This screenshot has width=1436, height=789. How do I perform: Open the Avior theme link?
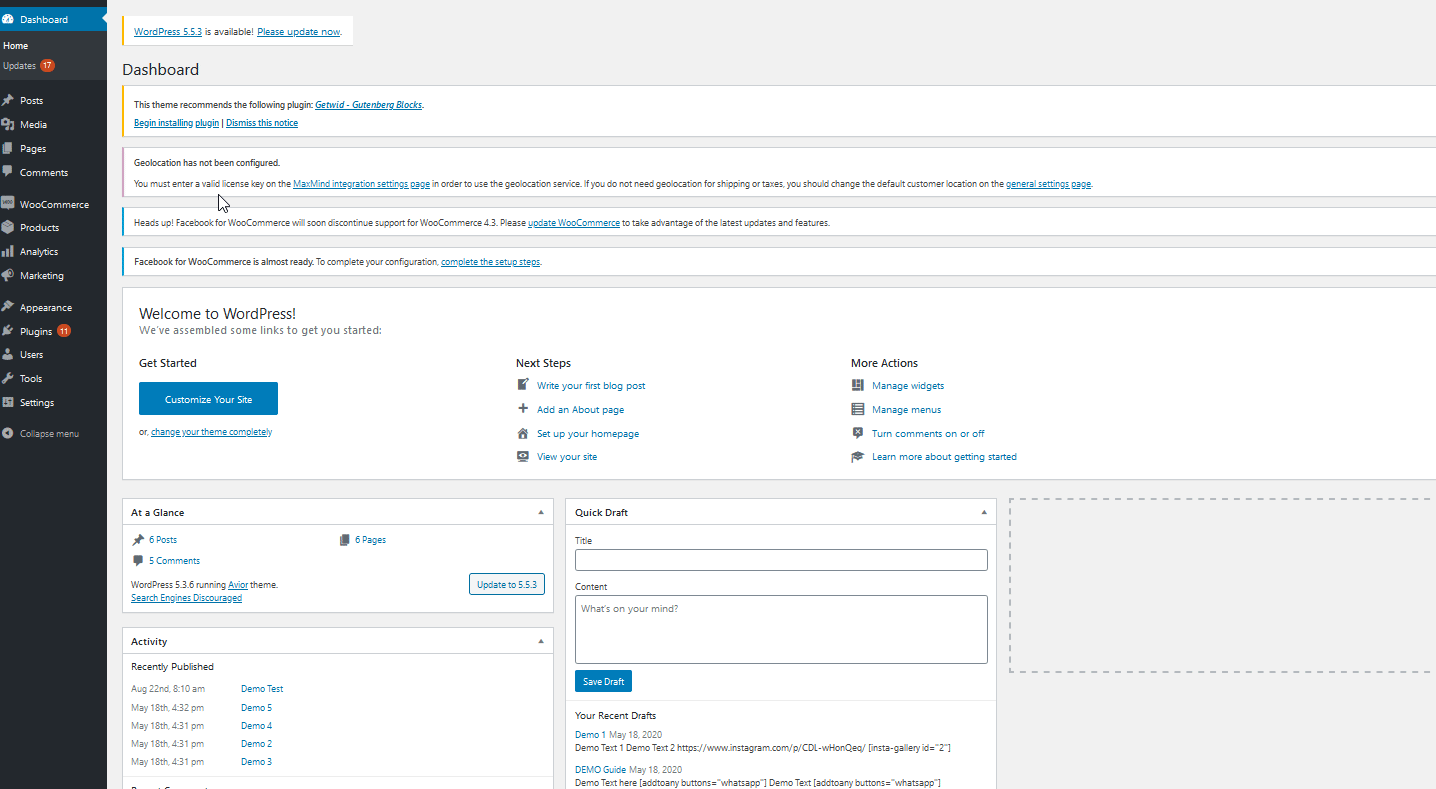tap(238, 585)
